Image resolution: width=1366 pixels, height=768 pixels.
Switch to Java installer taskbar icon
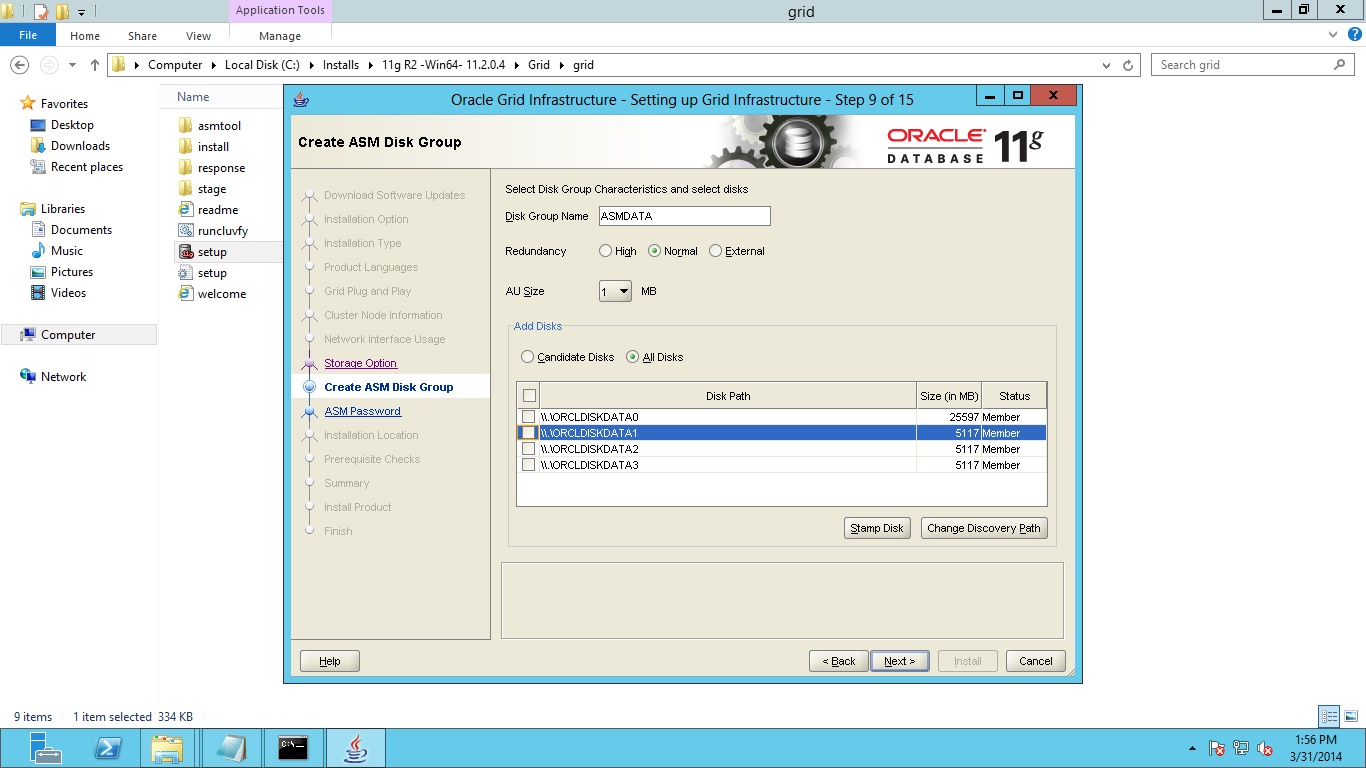(x=354, y=748)
